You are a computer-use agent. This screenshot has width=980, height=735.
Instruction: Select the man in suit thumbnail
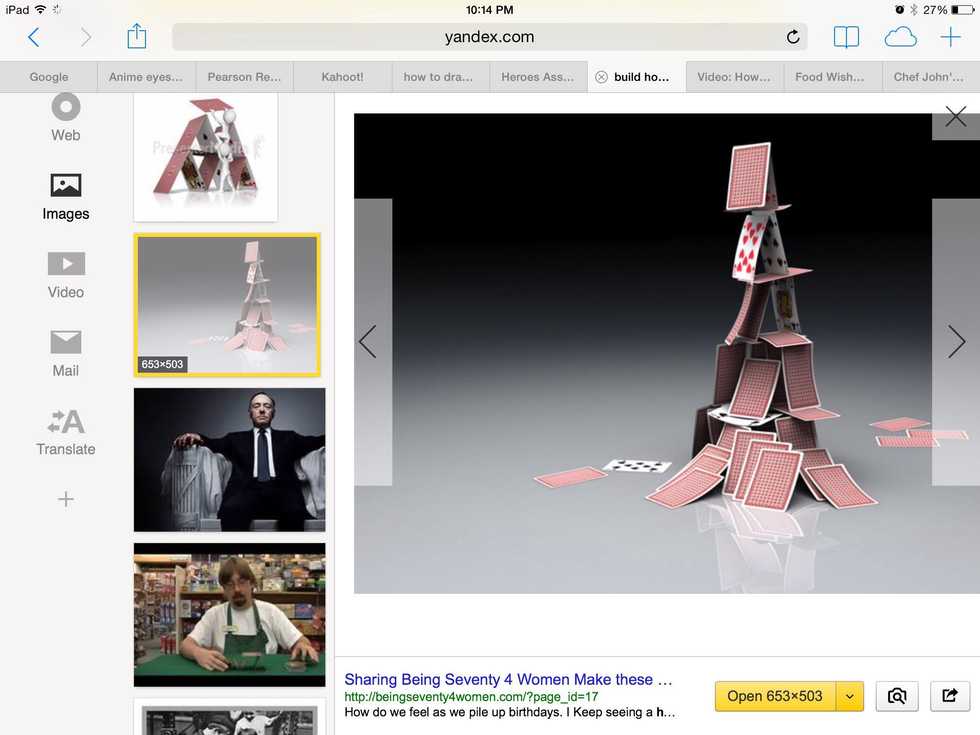pos(229,460)
